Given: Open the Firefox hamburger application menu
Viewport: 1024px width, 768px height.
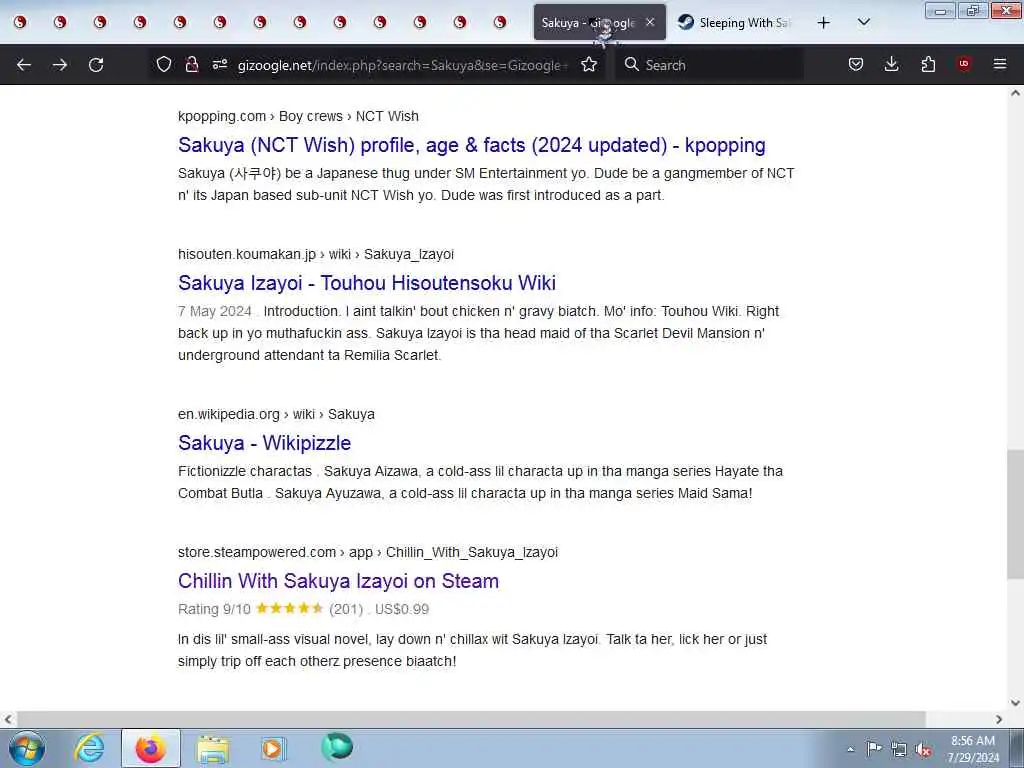Looking at the screenshot, I should coord(1000,64).
